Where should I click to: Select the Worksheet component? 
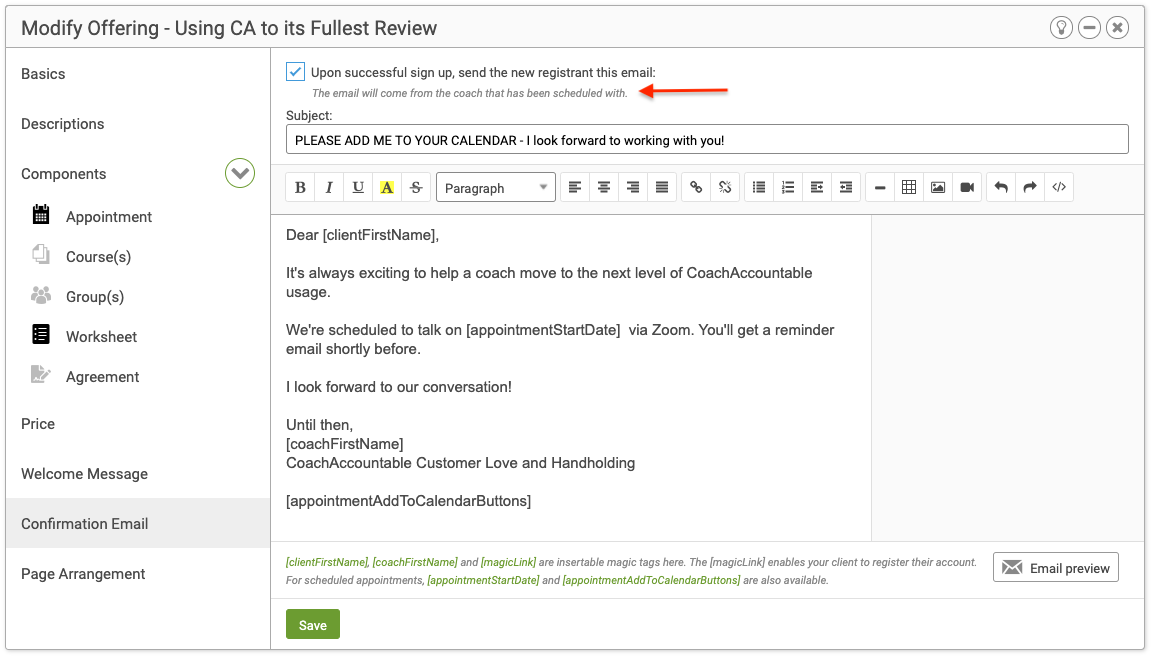101,337
